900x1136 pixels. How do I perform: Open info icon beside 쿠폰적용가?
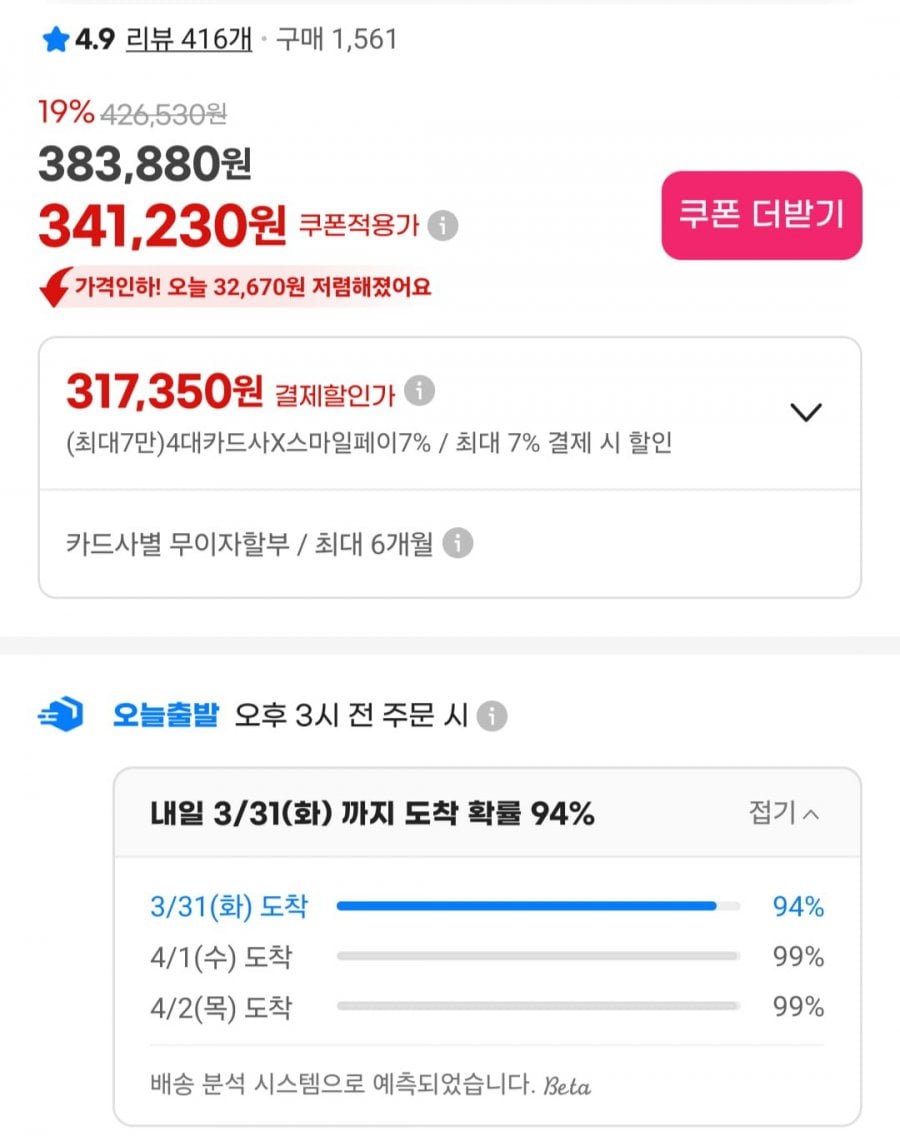[443, 226]
